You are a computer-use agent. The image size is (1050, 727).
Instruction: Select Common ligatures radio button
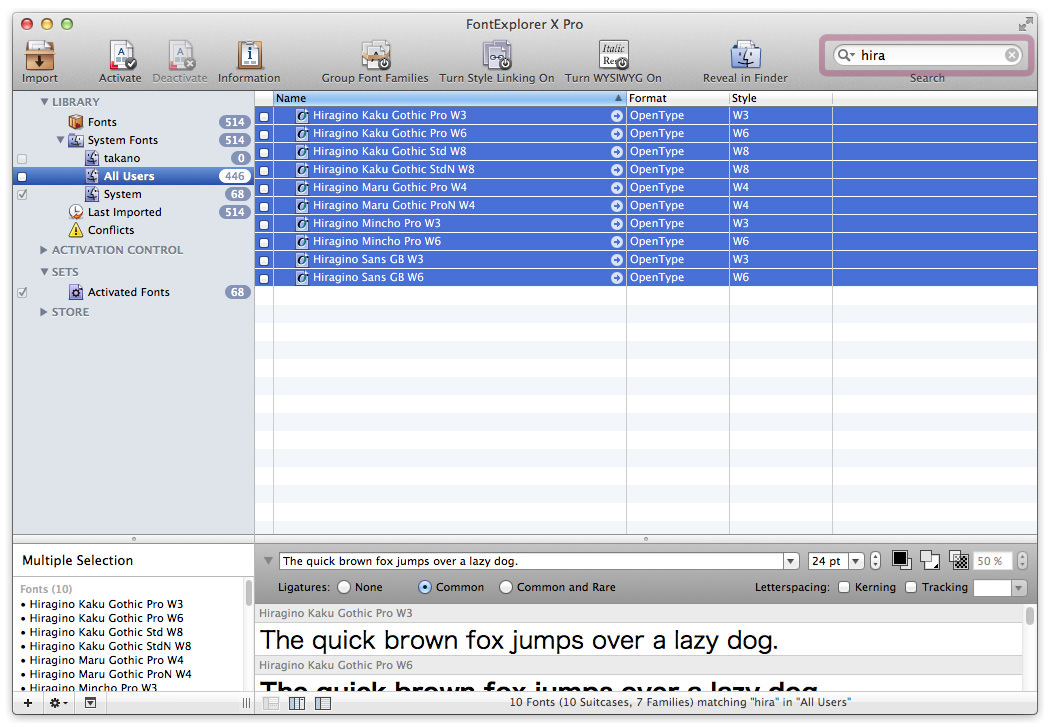(425, 587)
